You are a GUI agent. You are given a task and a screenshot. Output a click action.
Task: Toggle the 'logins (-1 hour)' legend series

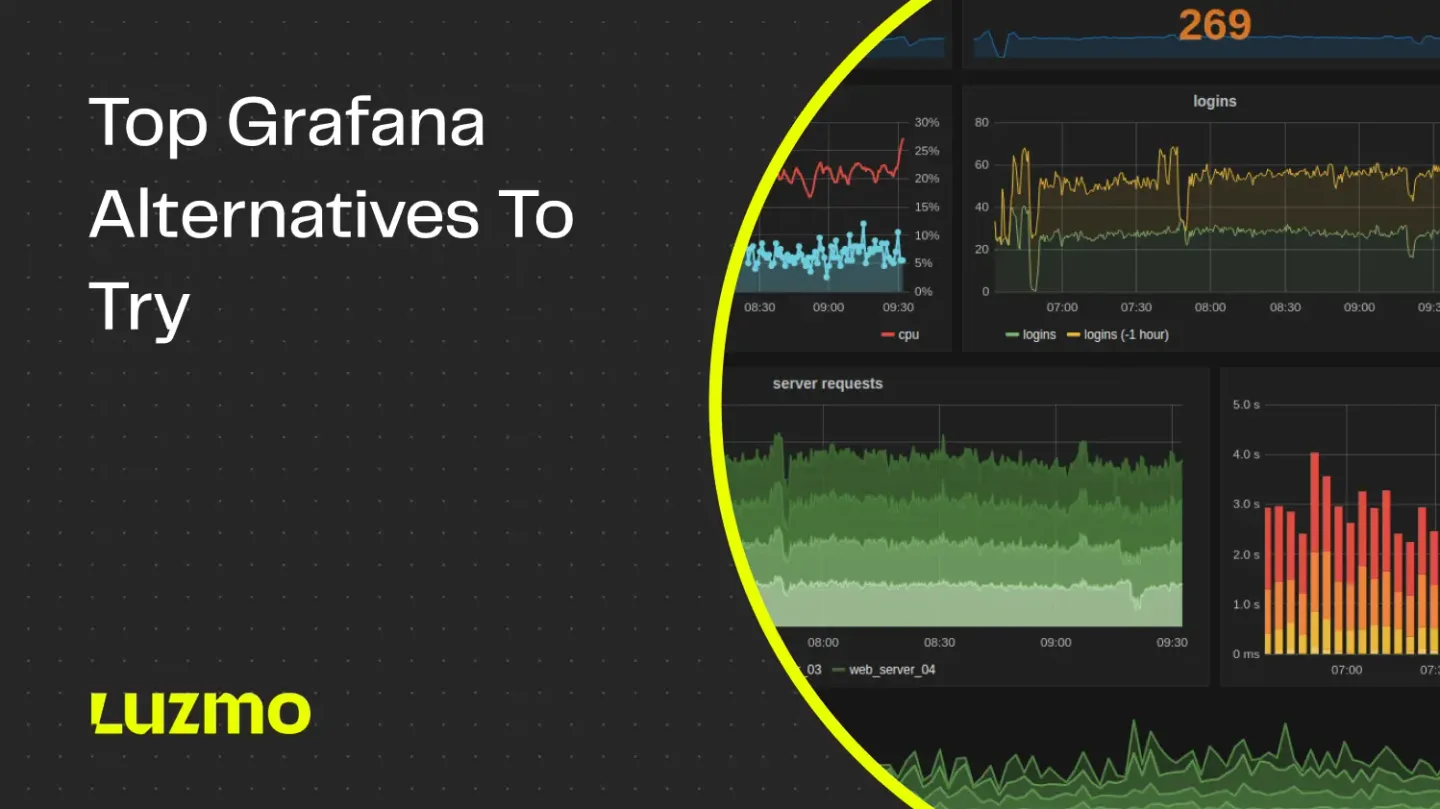(1117, 334)
